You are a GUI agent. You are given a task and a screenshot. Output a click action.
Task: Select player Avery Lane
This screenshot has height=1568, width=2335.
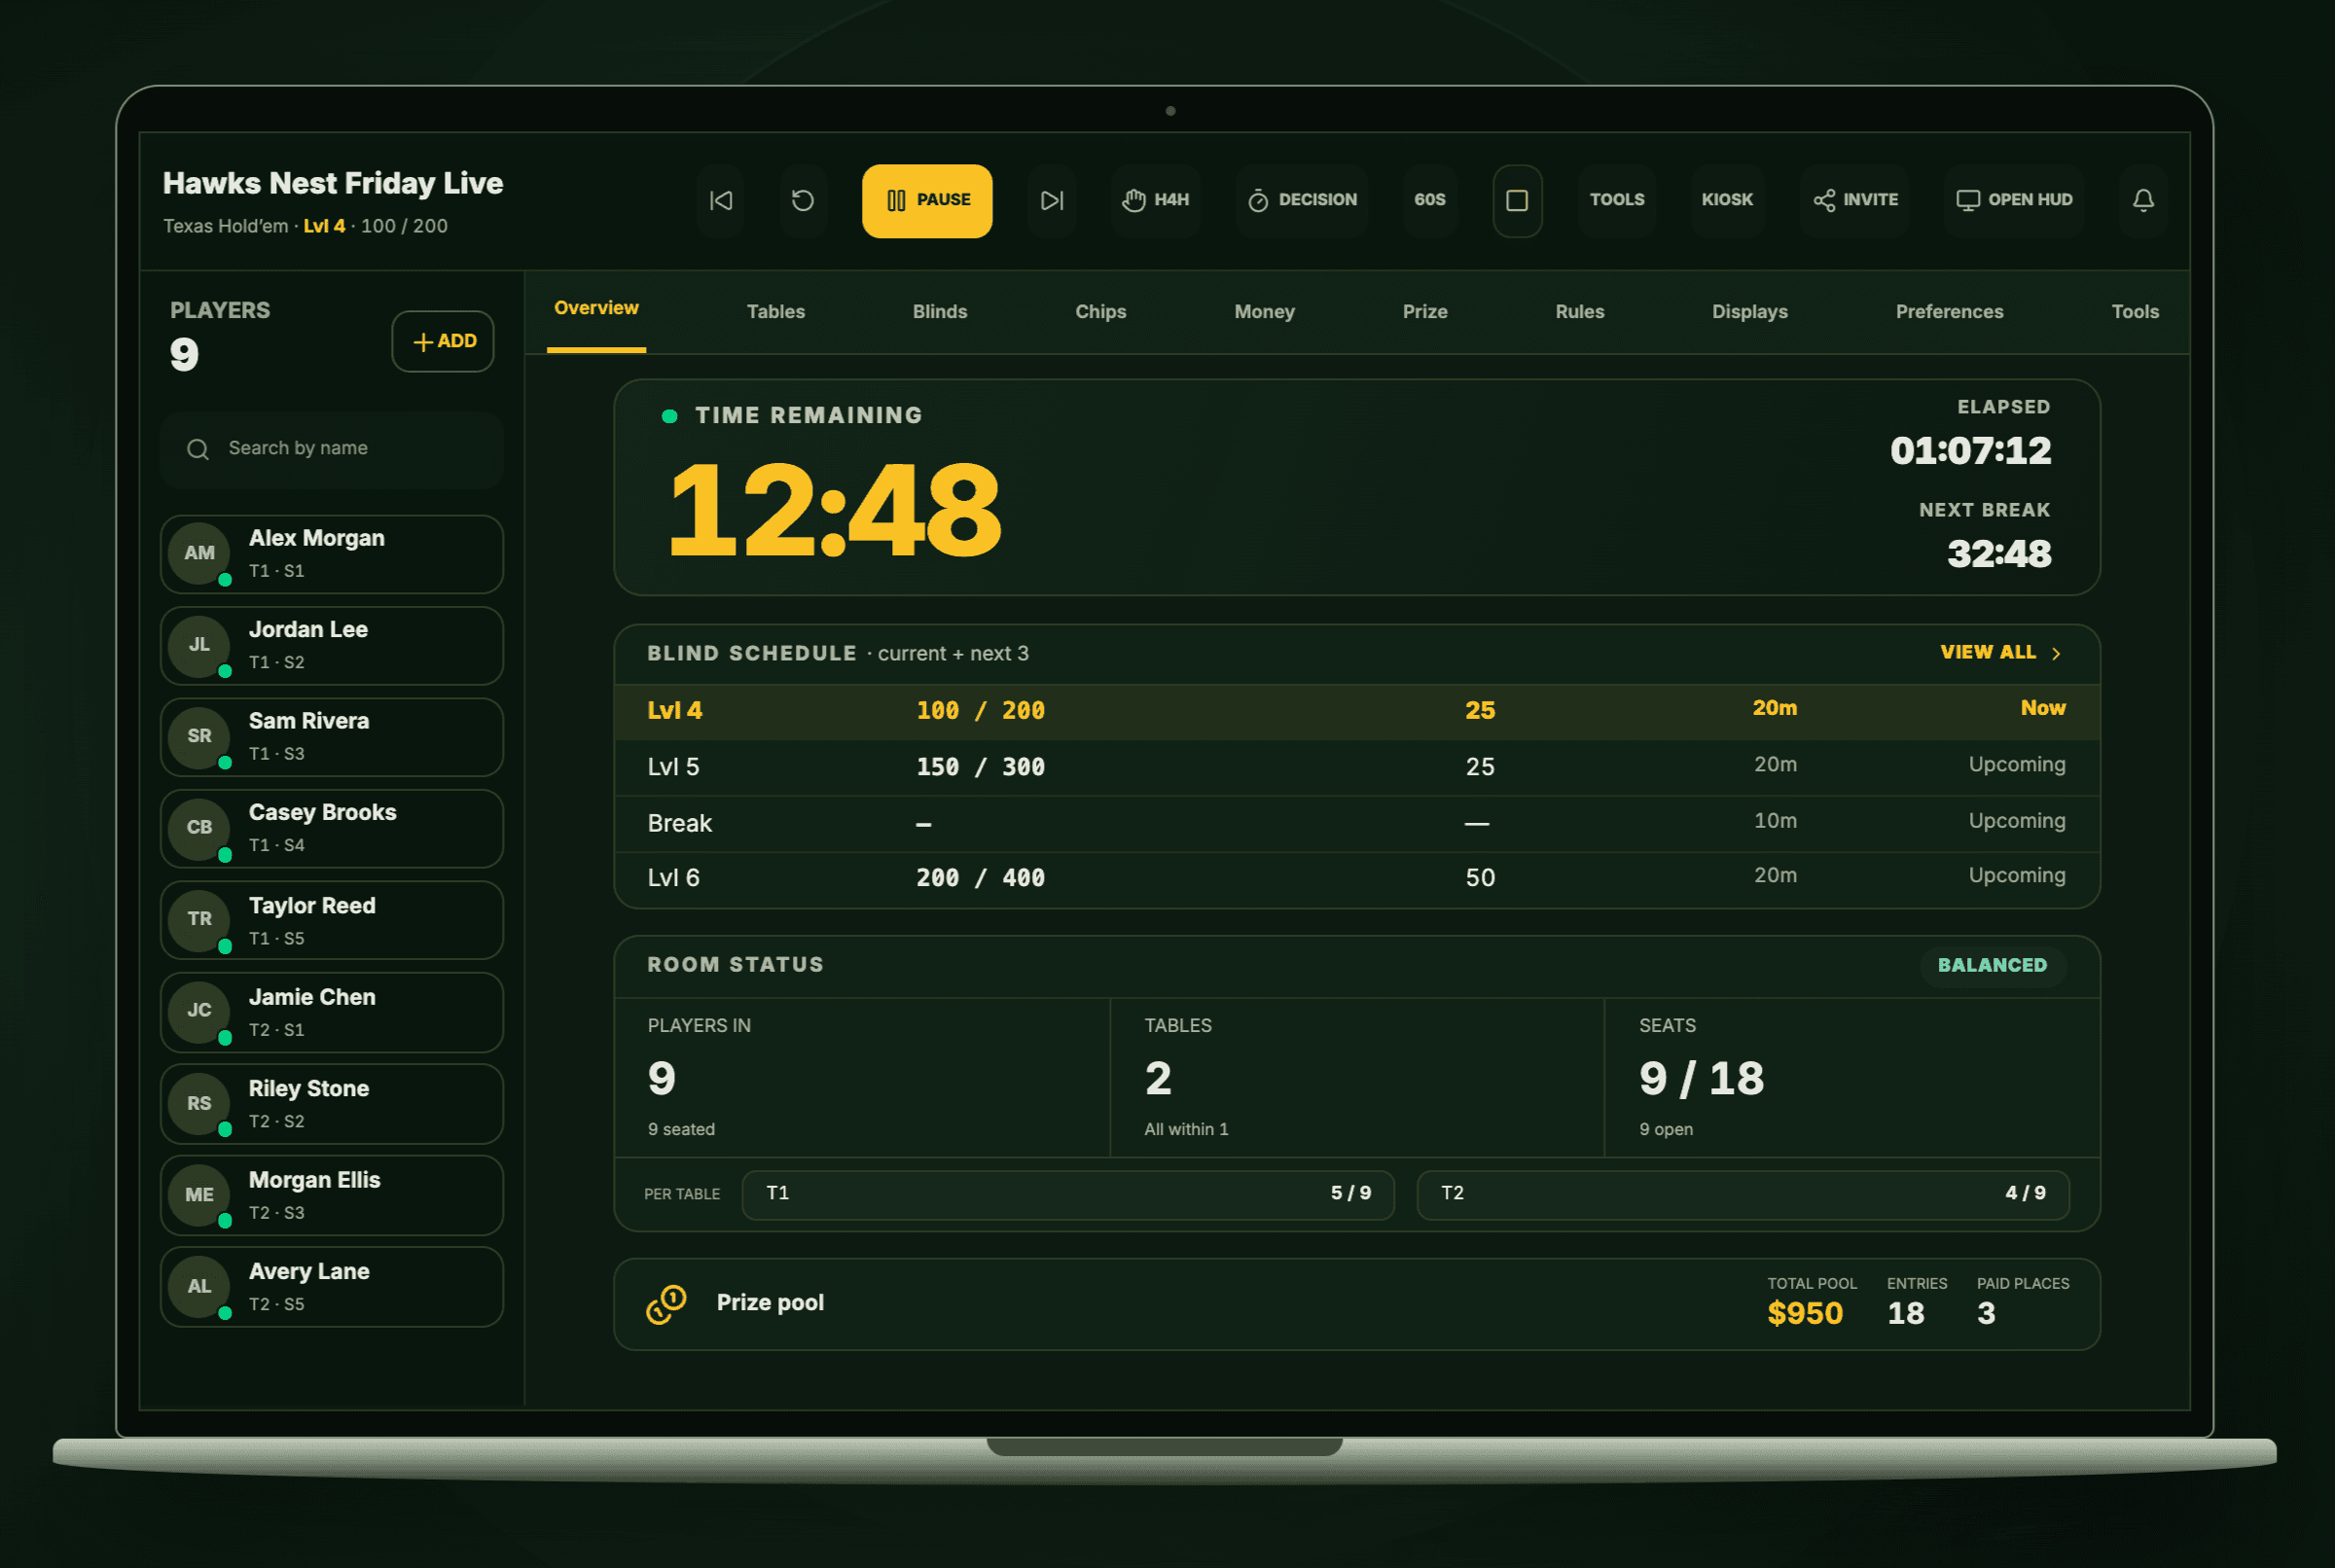pyautogui.click(x=332, y=1287)
